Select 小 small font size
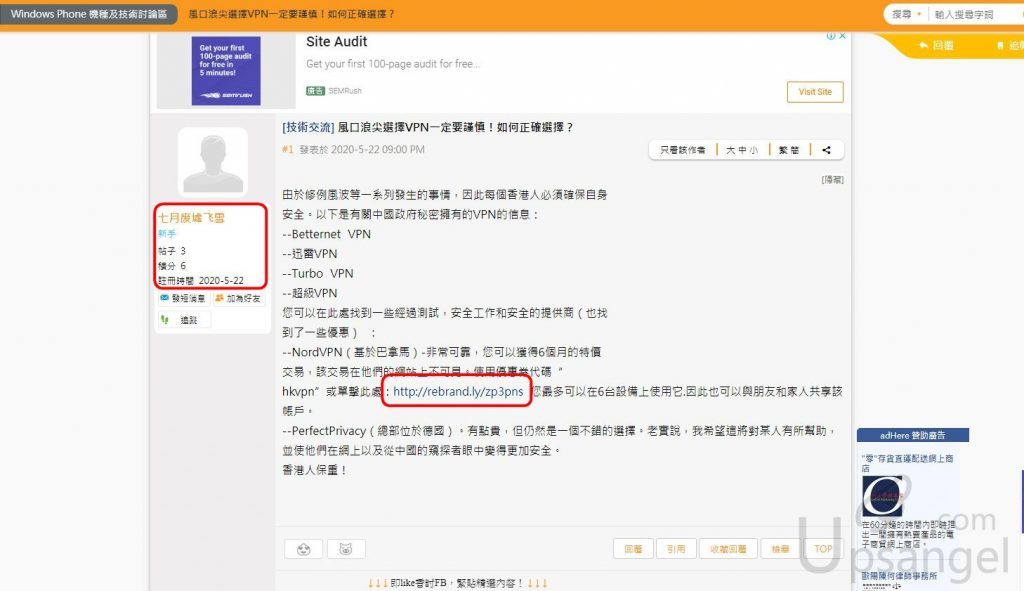Viewport: 1024px width, 591px height. pos(754,150)
